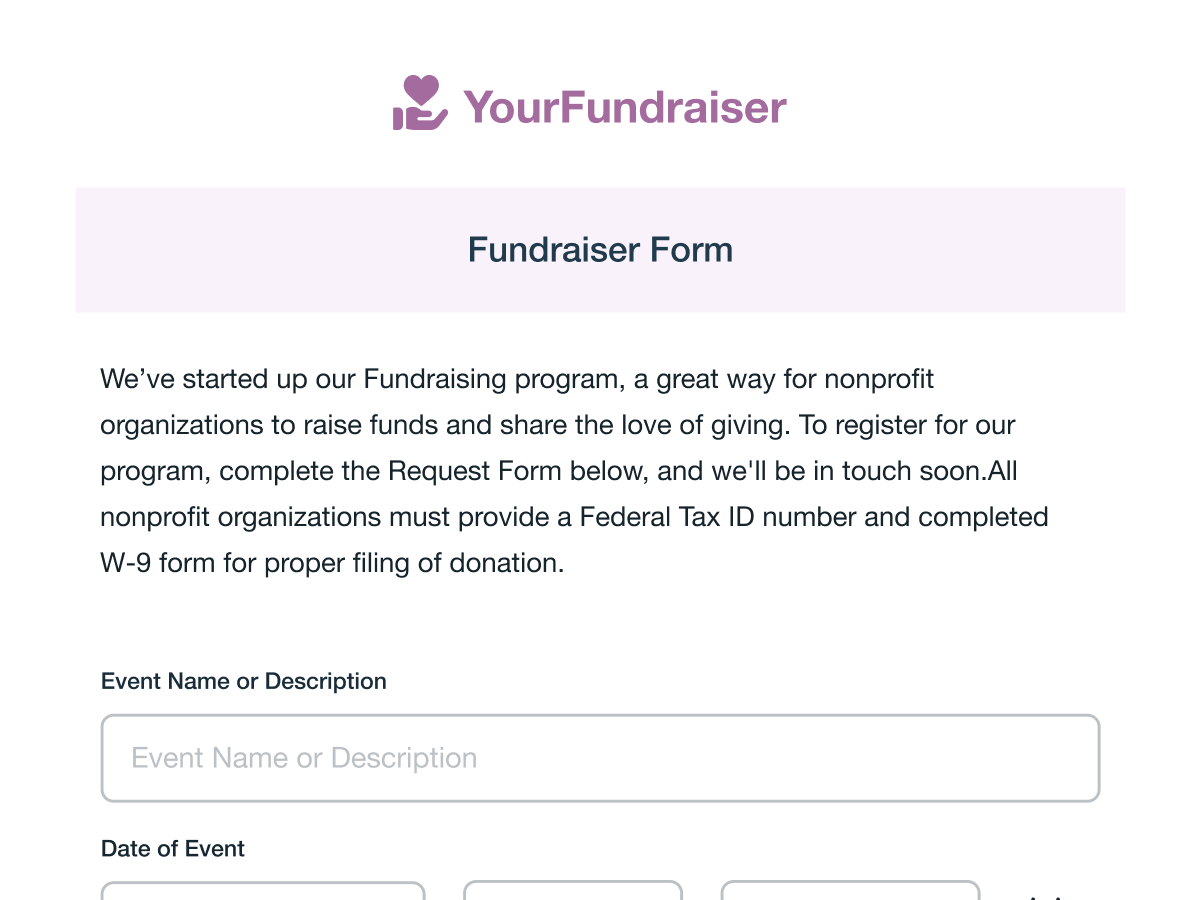The height and width of the screenshot is (900, 1200).
Task: Click the Date of Event label
Action: click(173, 849)
